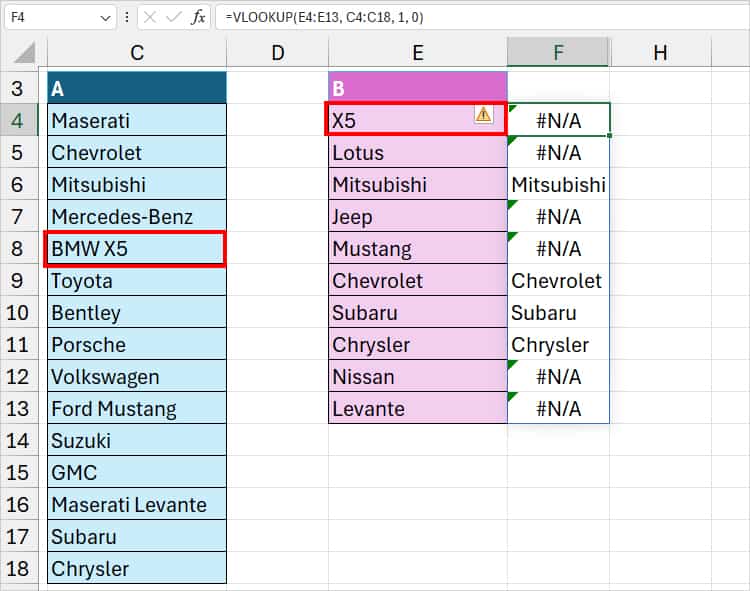Select the GMC cell
Image resolution: width=750 pixels, height=591 pixels.
click(137, 472)
